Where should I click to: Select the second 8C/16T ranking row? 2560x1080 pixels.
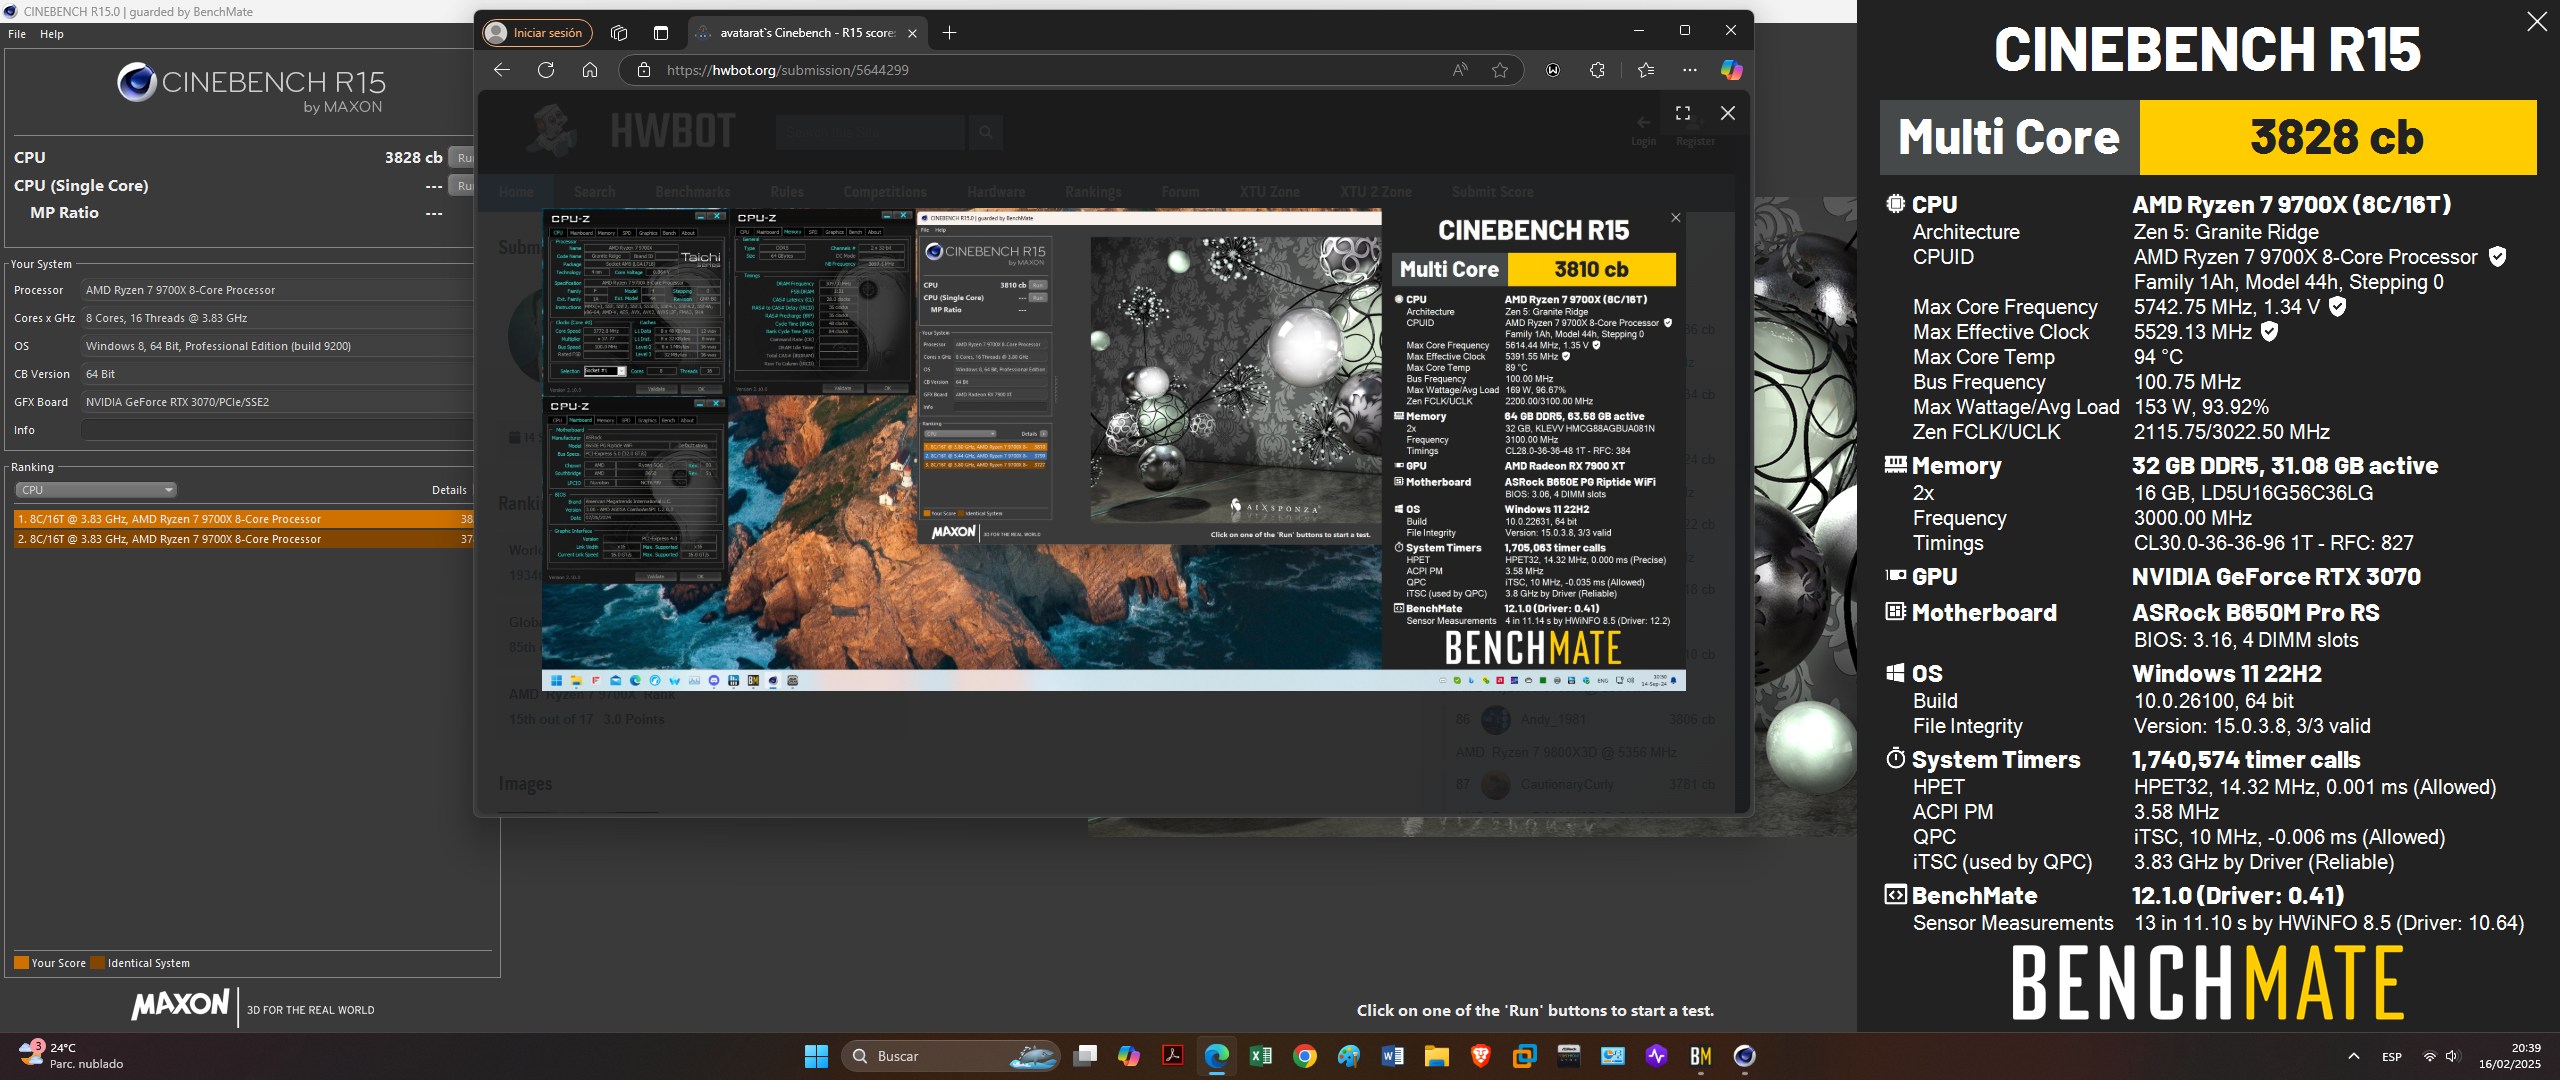click(x=243, y=539)
